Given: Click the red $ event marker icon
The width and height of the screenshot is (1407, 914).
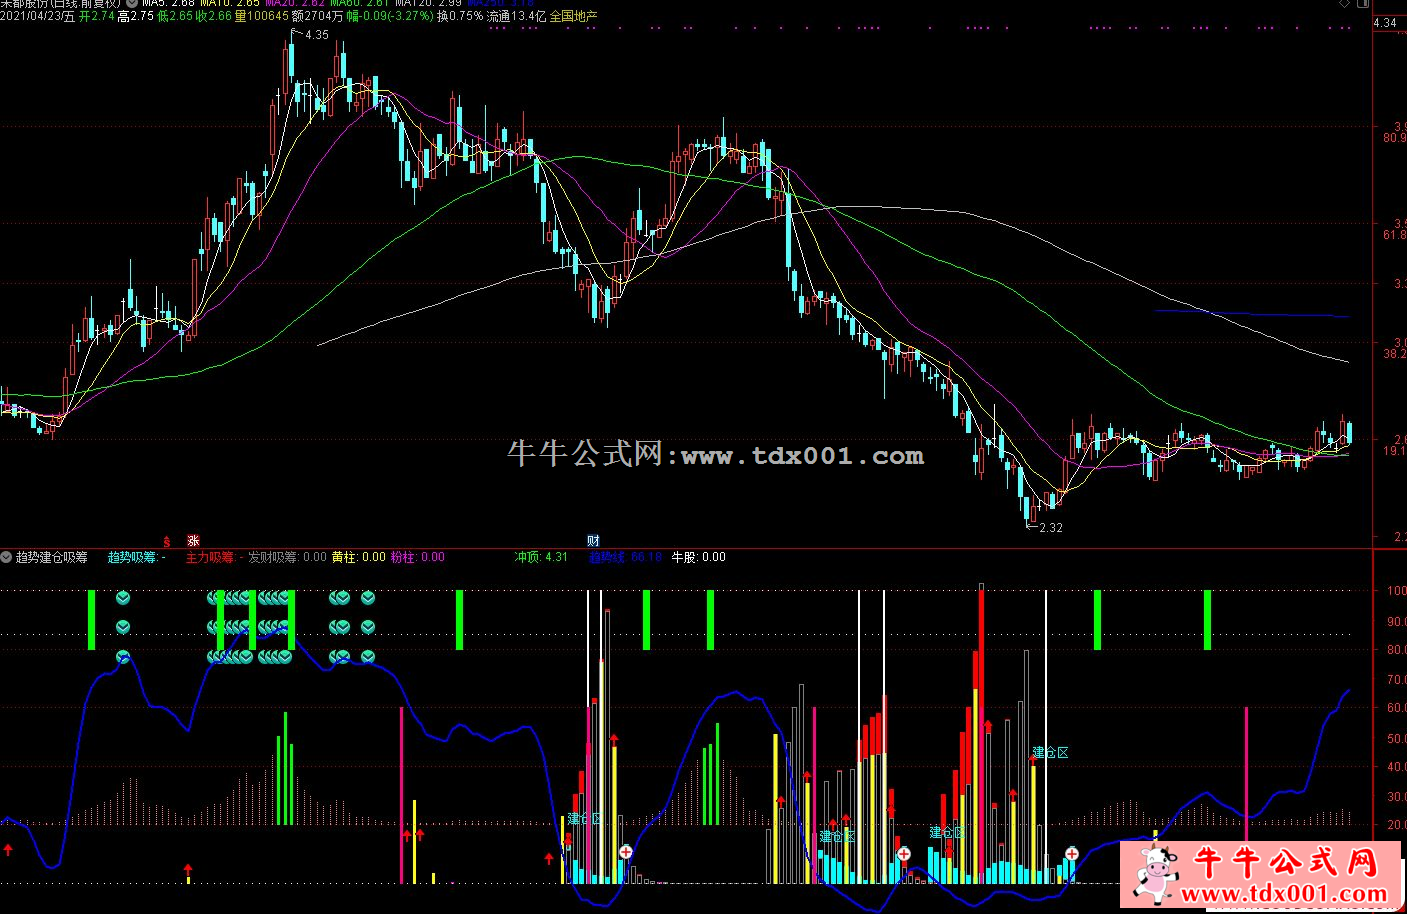Looking at the screenshot, I should click(x=168, y=540).
